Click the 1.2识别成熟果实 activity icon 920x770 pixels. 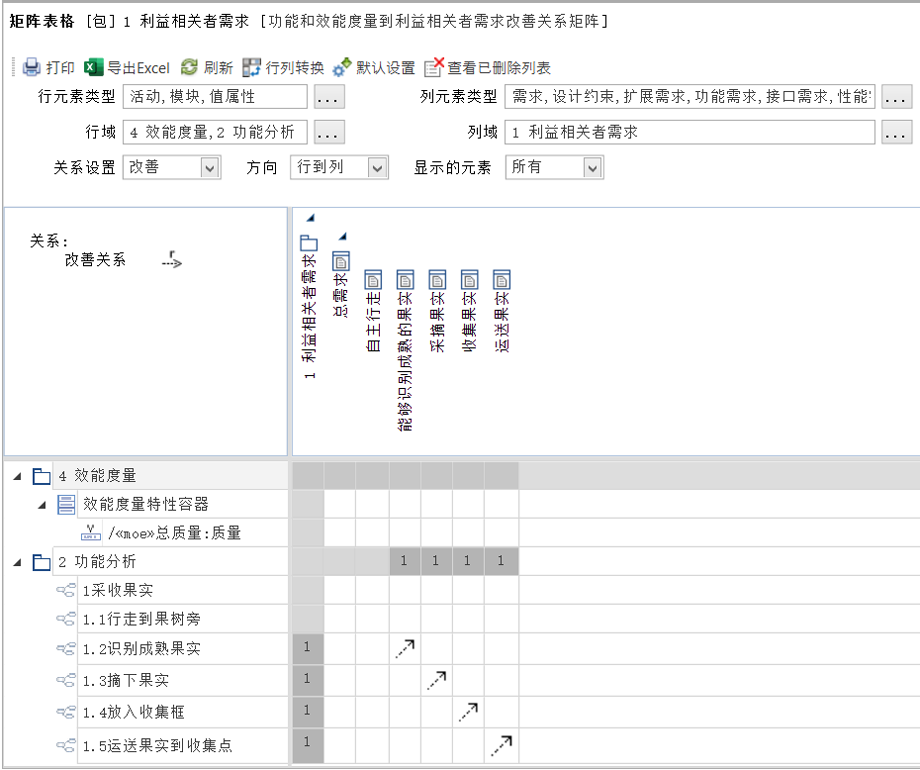pyautogui.click(x=66, y=649)
